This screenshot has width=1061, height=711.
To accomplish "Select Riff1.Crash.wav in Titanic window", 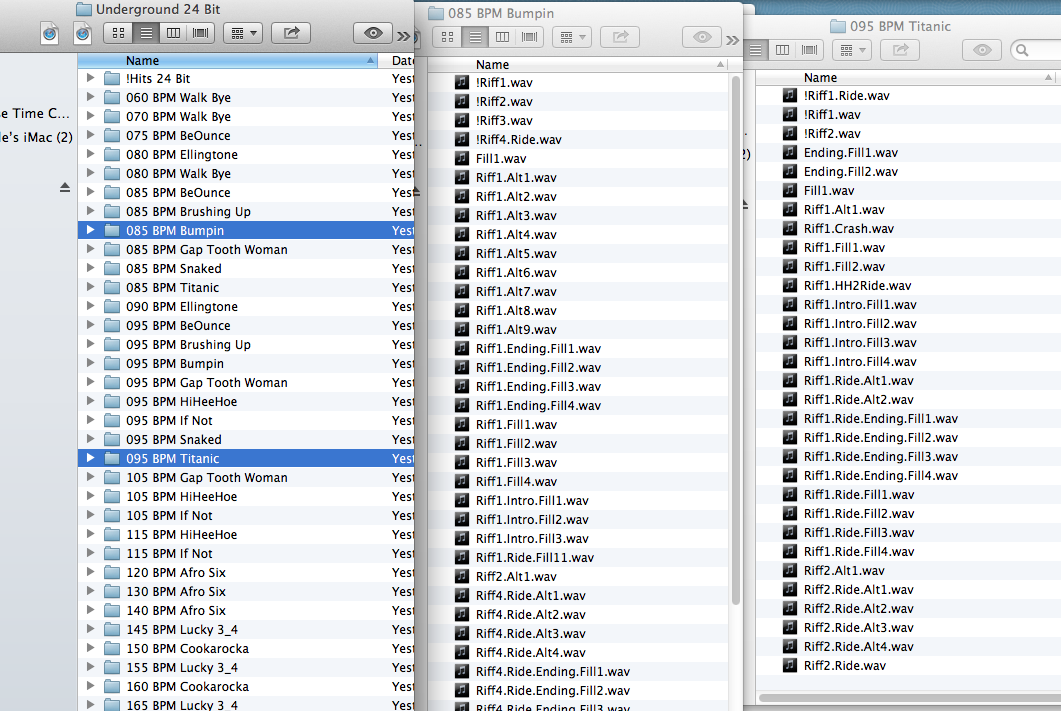I will pos(848,229).
